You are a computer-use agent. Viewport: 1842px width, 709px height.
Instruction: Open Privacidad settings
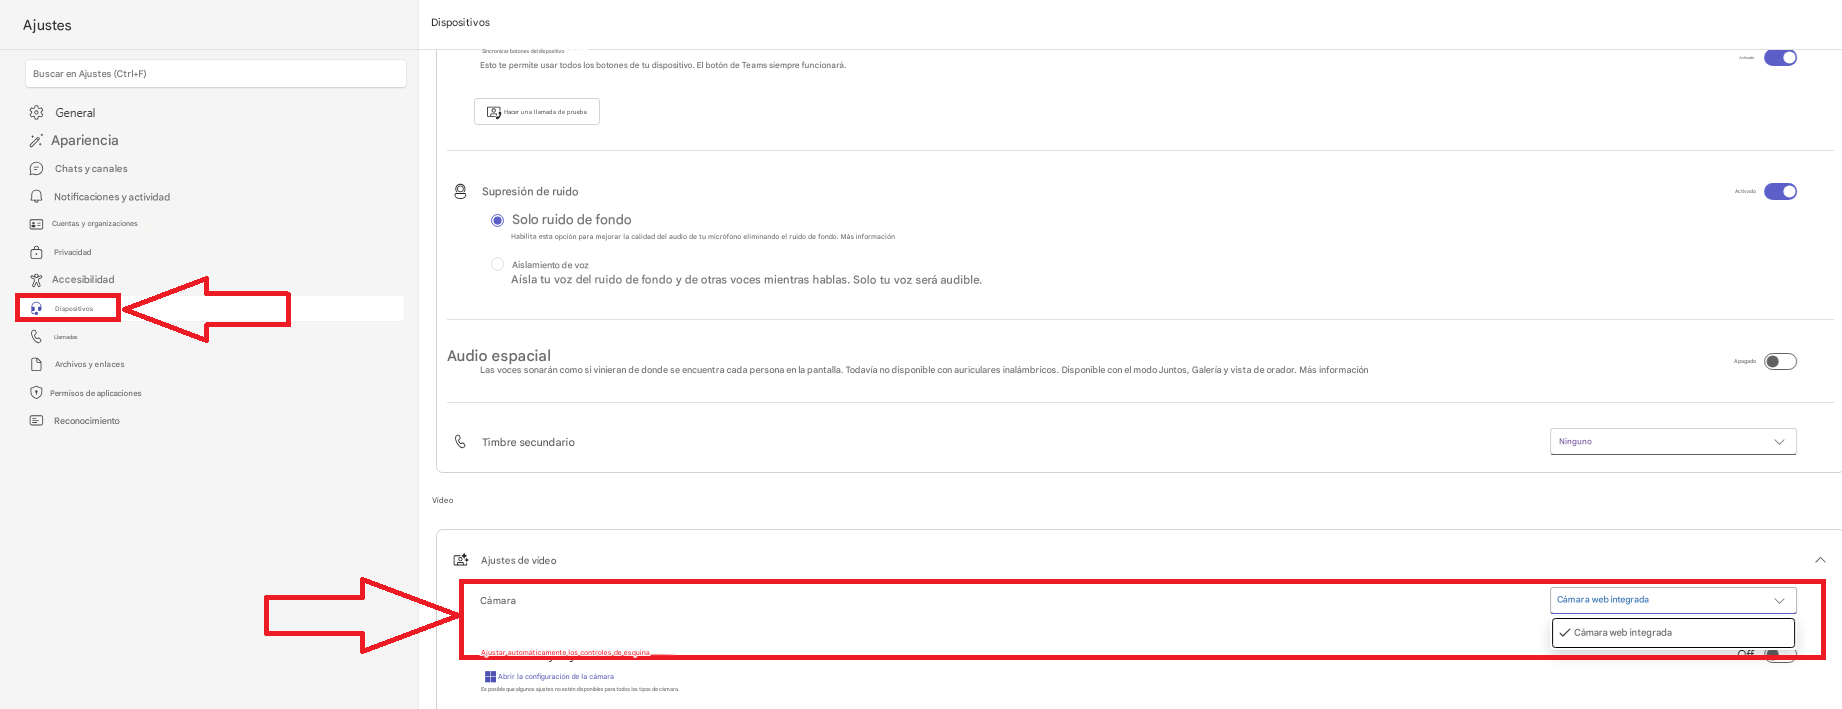pos(72,252)
